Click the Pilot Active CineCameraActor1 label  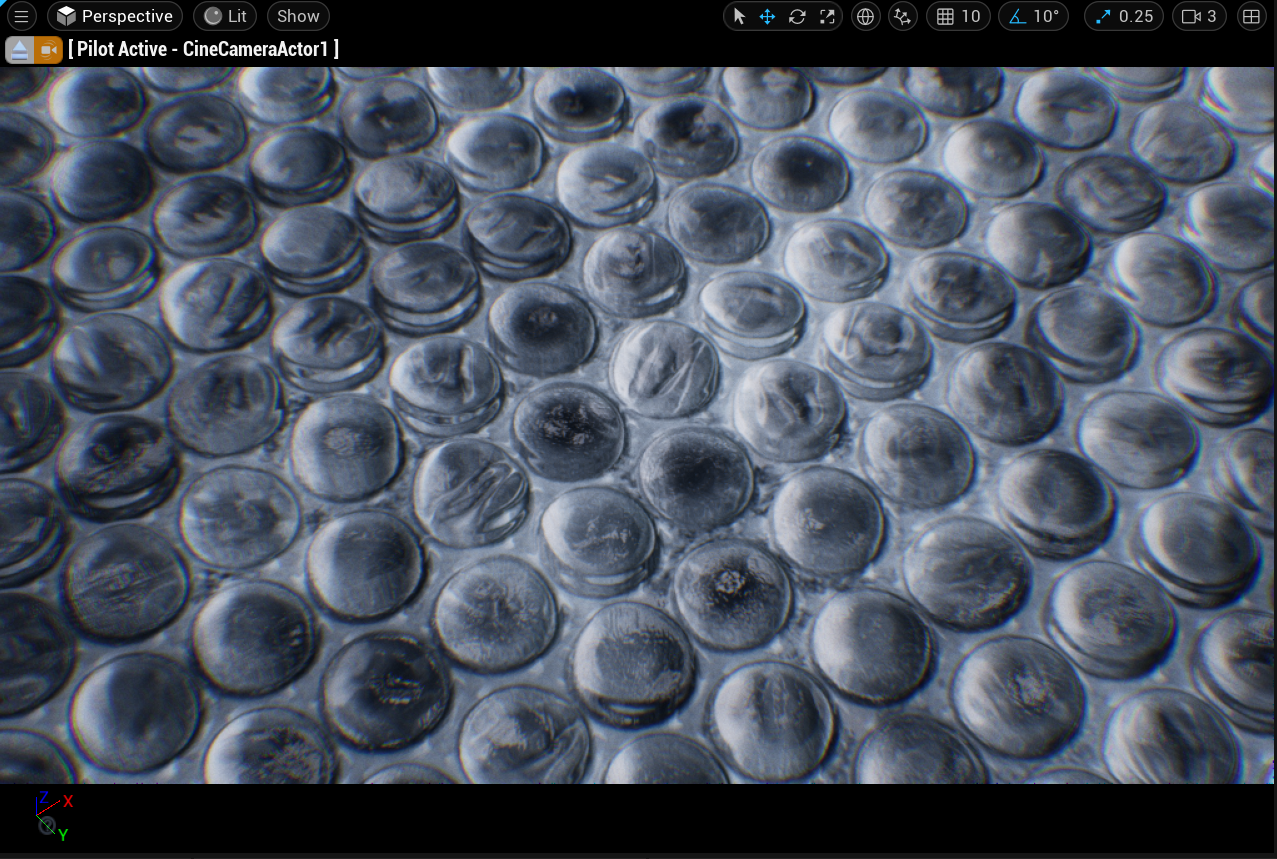click(x=204, y=48)
